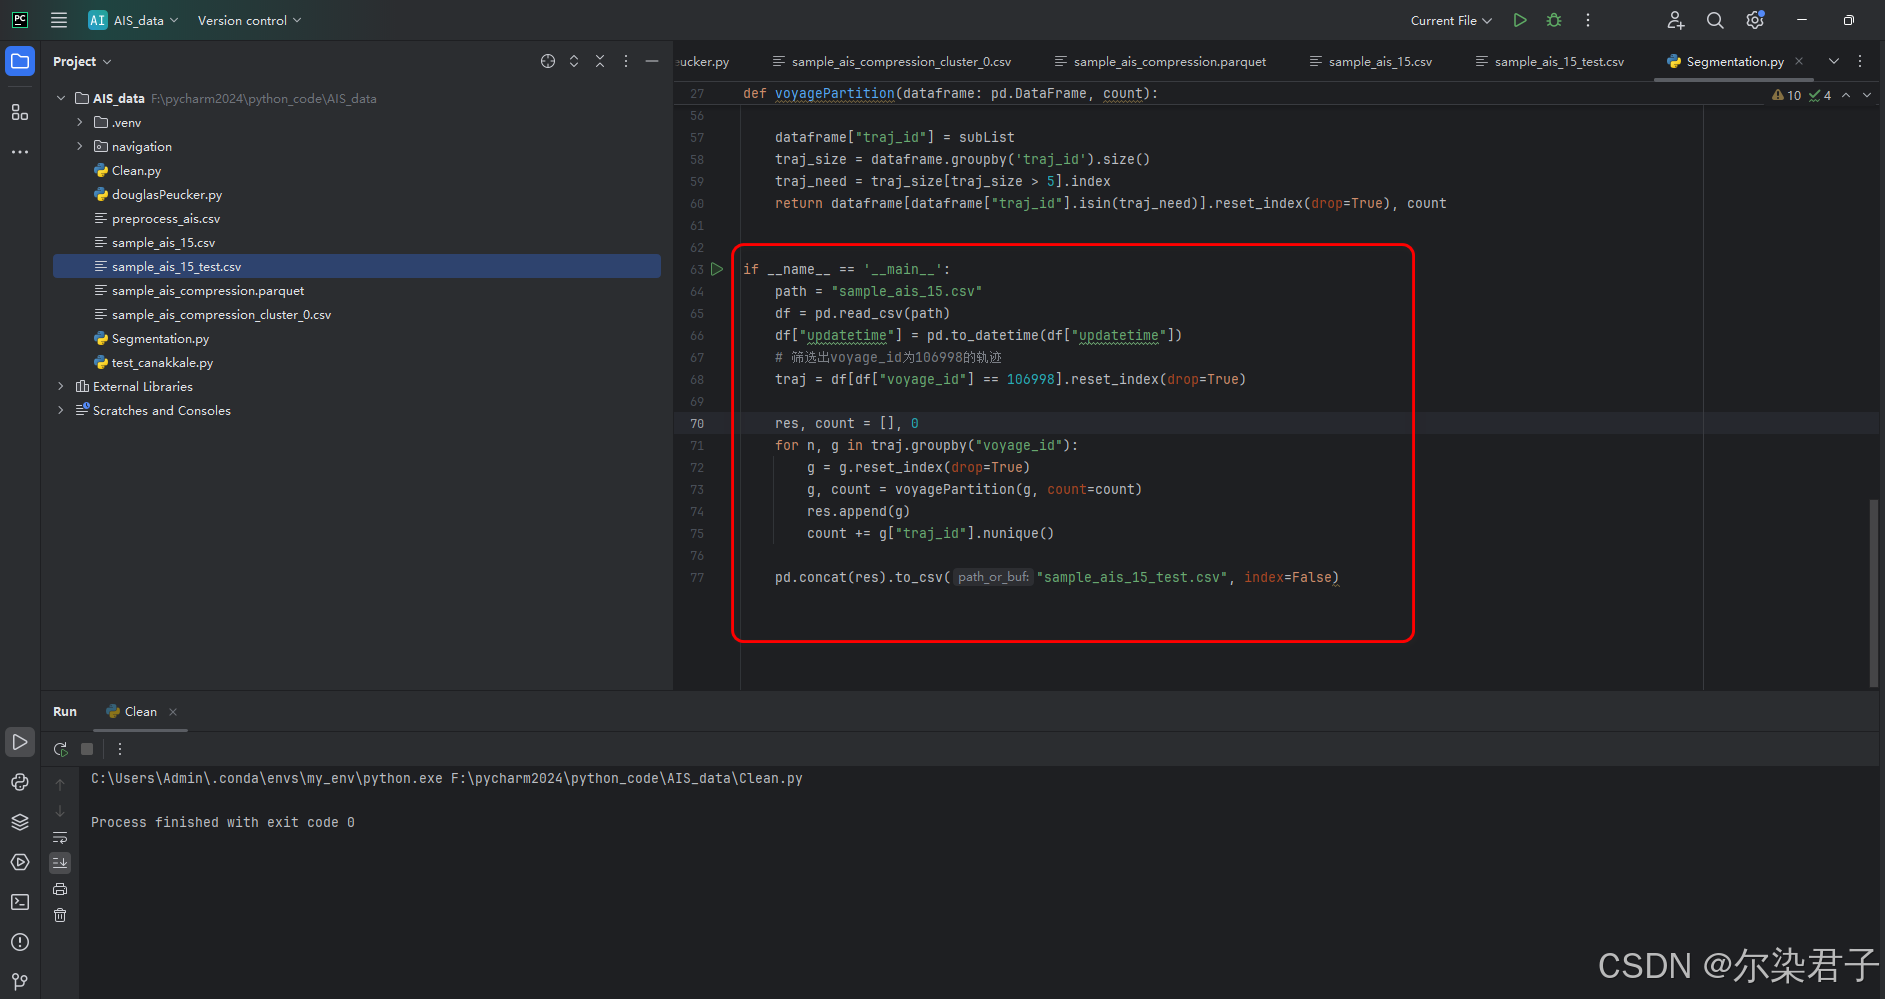Open Project view mode dropdown
1885x999 pixels.
click(82, 61)
